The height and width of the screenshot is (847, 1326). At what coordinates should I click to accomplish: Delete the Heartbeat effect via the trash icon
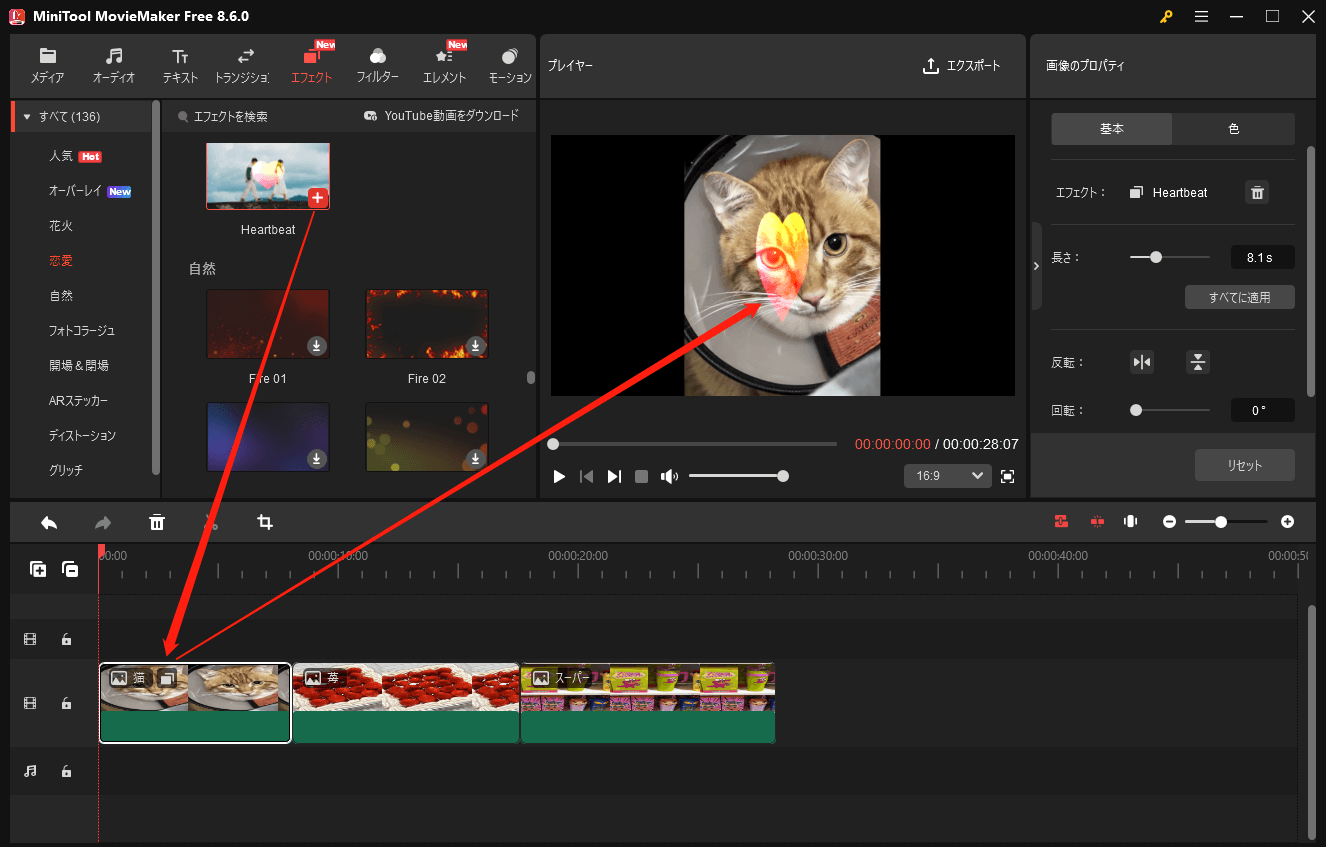[1257, 192]
